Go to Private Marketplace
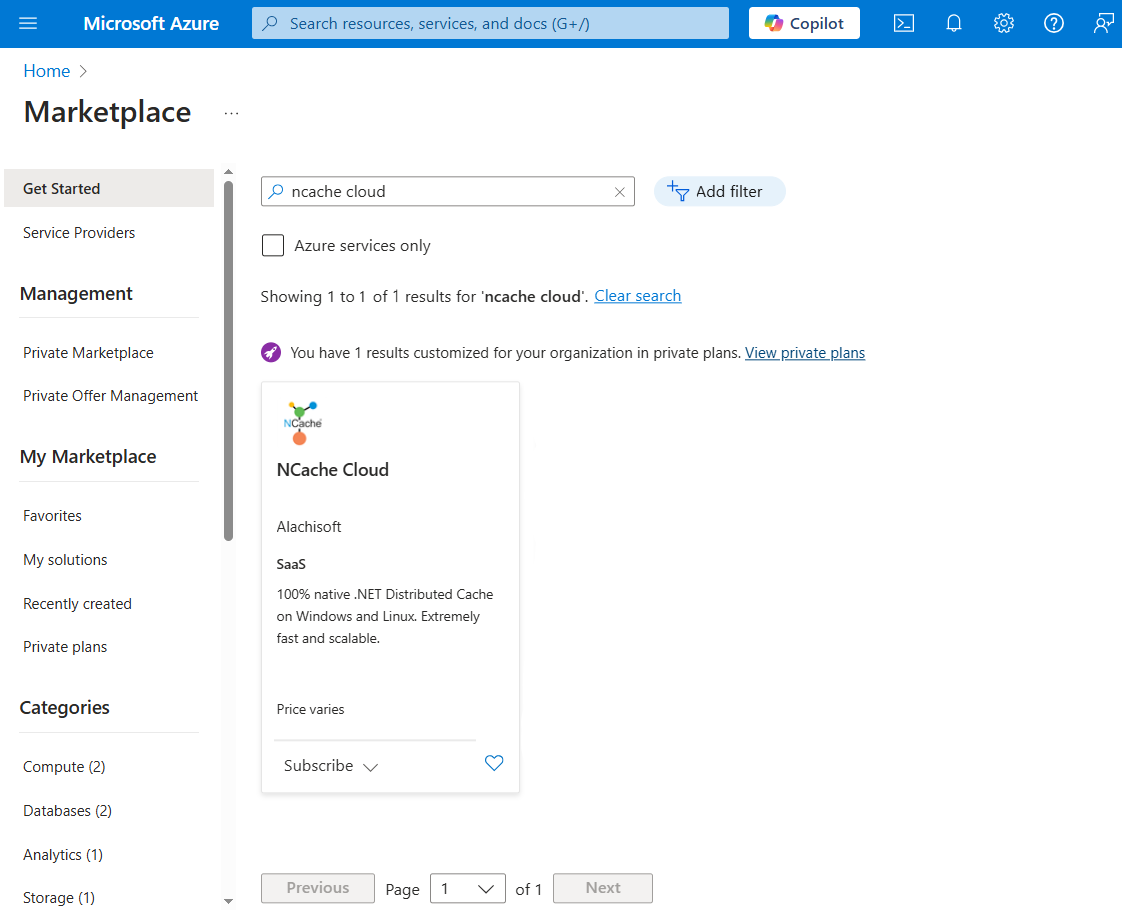1122x910 pixels. click(88, 353)
